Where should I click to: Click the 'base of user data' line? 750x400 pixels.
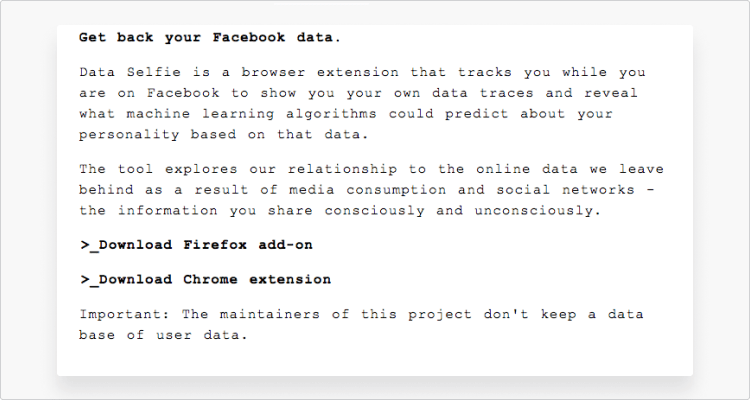coord(163,335)
